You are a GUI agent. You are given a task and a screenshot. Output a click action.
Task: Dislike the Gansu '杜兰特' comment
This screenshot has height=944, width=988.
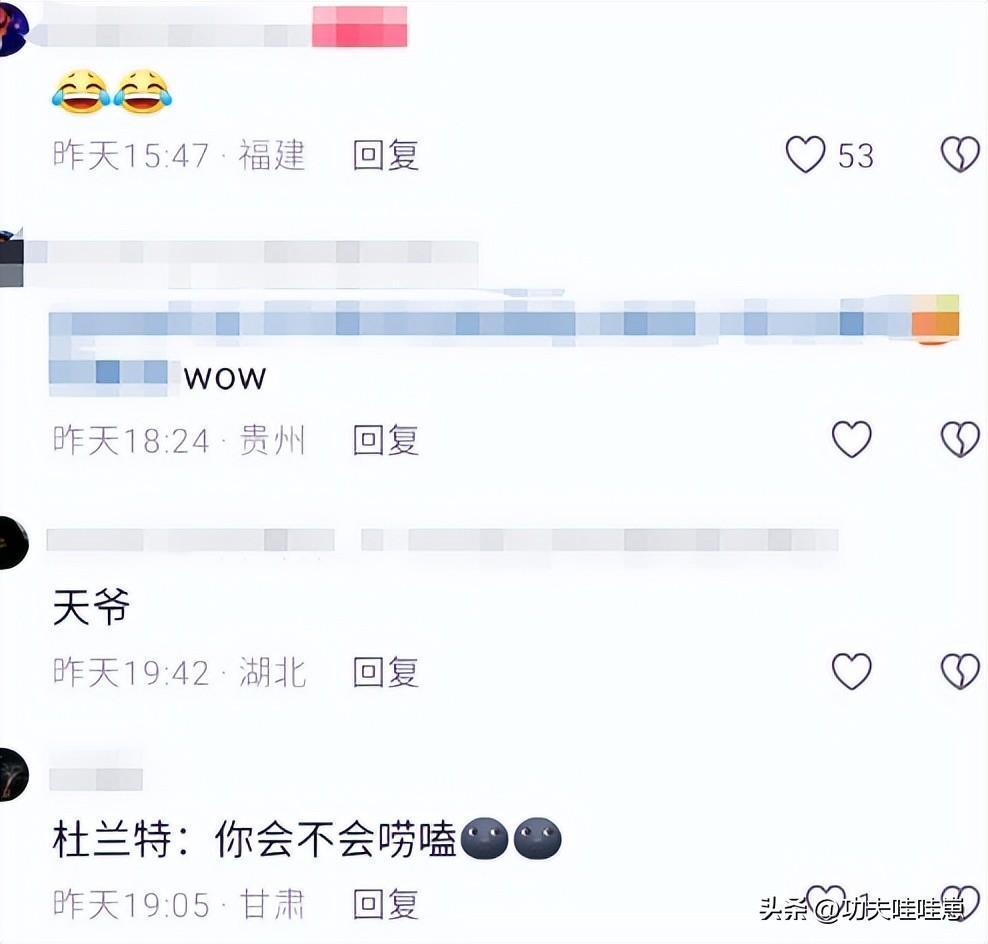960,902
